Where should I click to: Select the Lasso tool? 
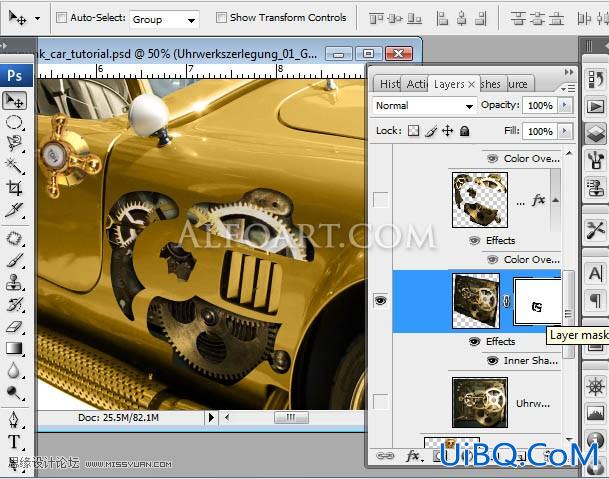click(x=14, y=143)
